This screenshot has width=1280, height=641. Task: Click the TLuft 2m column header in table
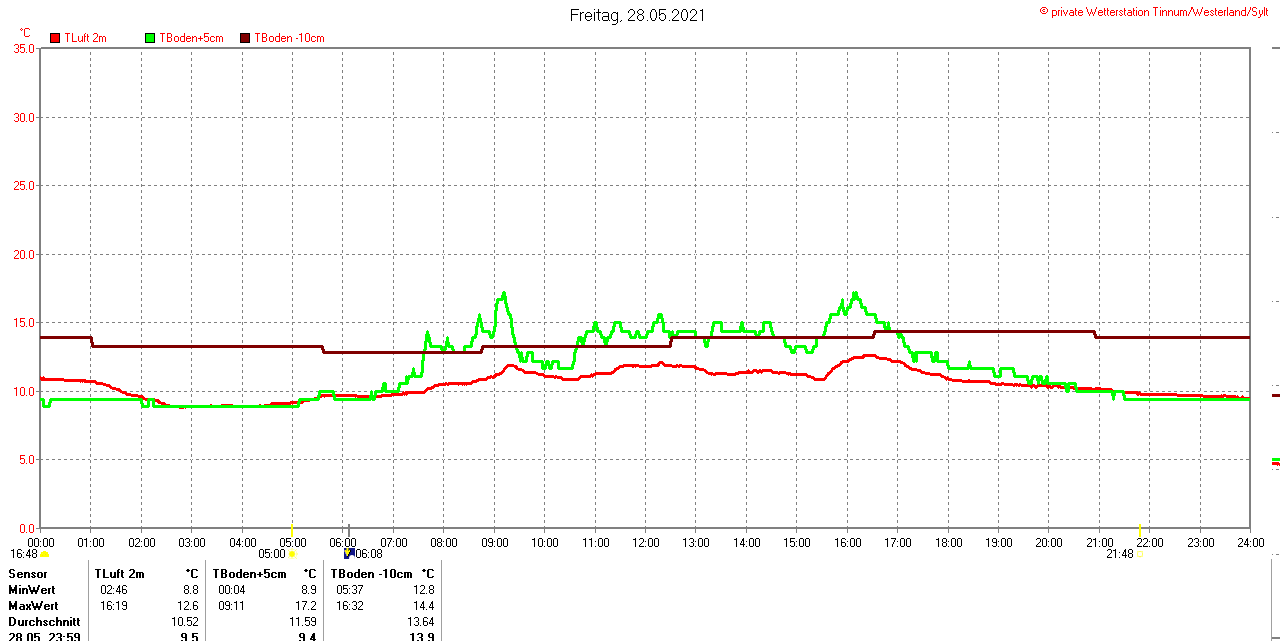[120, 574]
